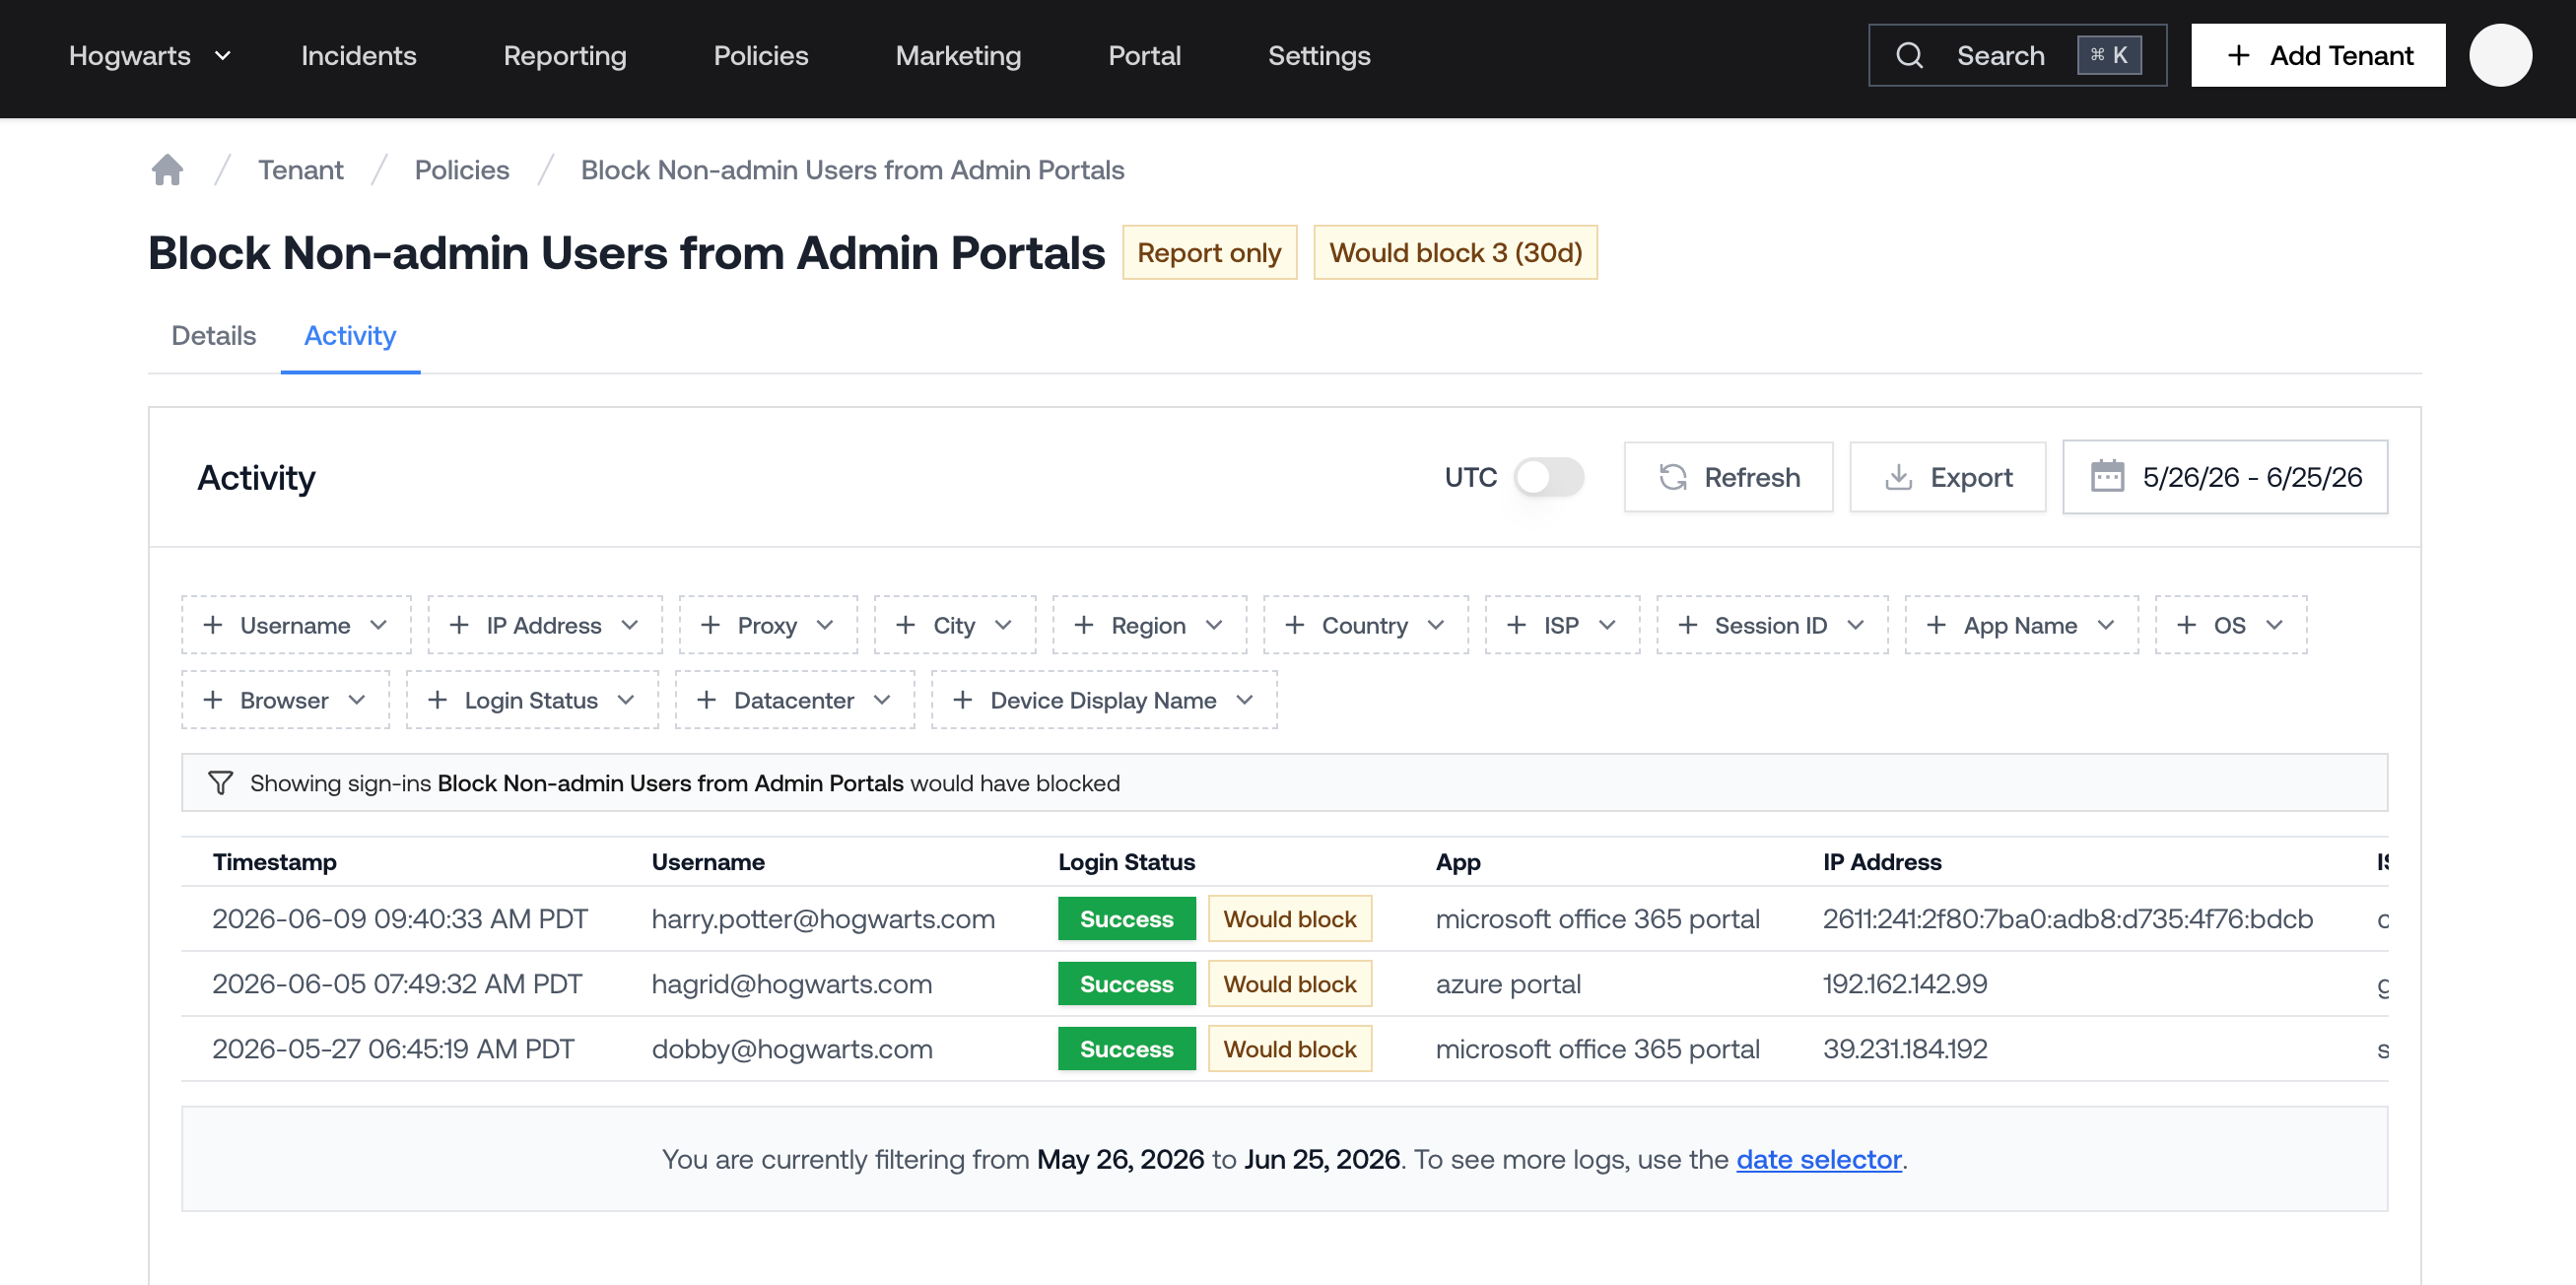Click the plus icon beside OS filter
This screenshot has height=1285, width=2576.
pos(2186,625)
